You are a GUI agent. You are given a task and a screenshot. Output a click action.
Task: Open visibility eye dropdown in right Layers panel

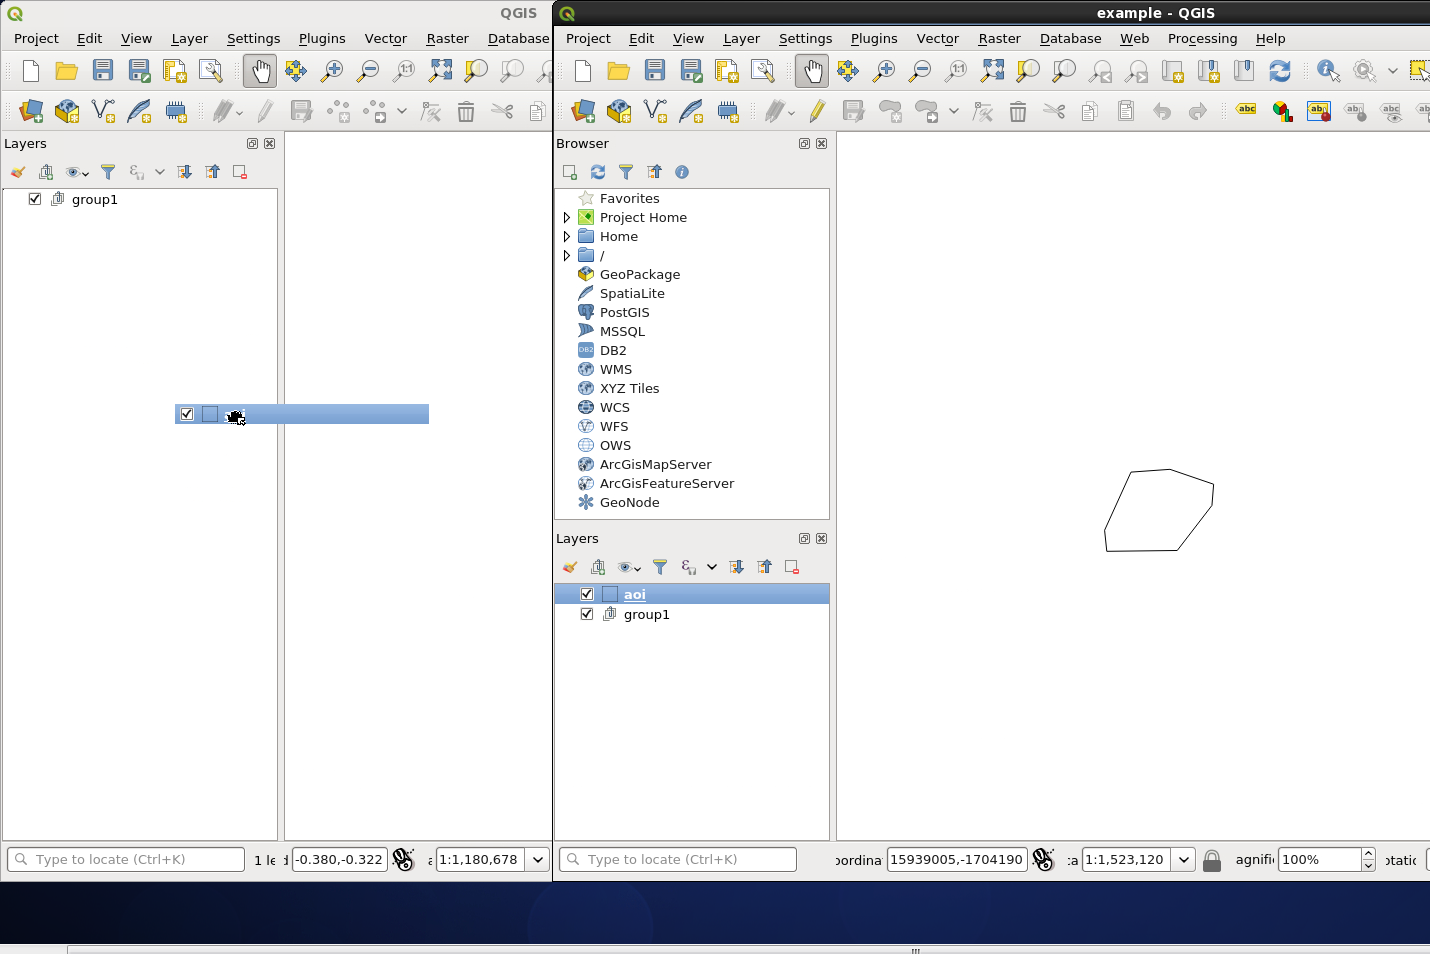click(x=629, y=567)
